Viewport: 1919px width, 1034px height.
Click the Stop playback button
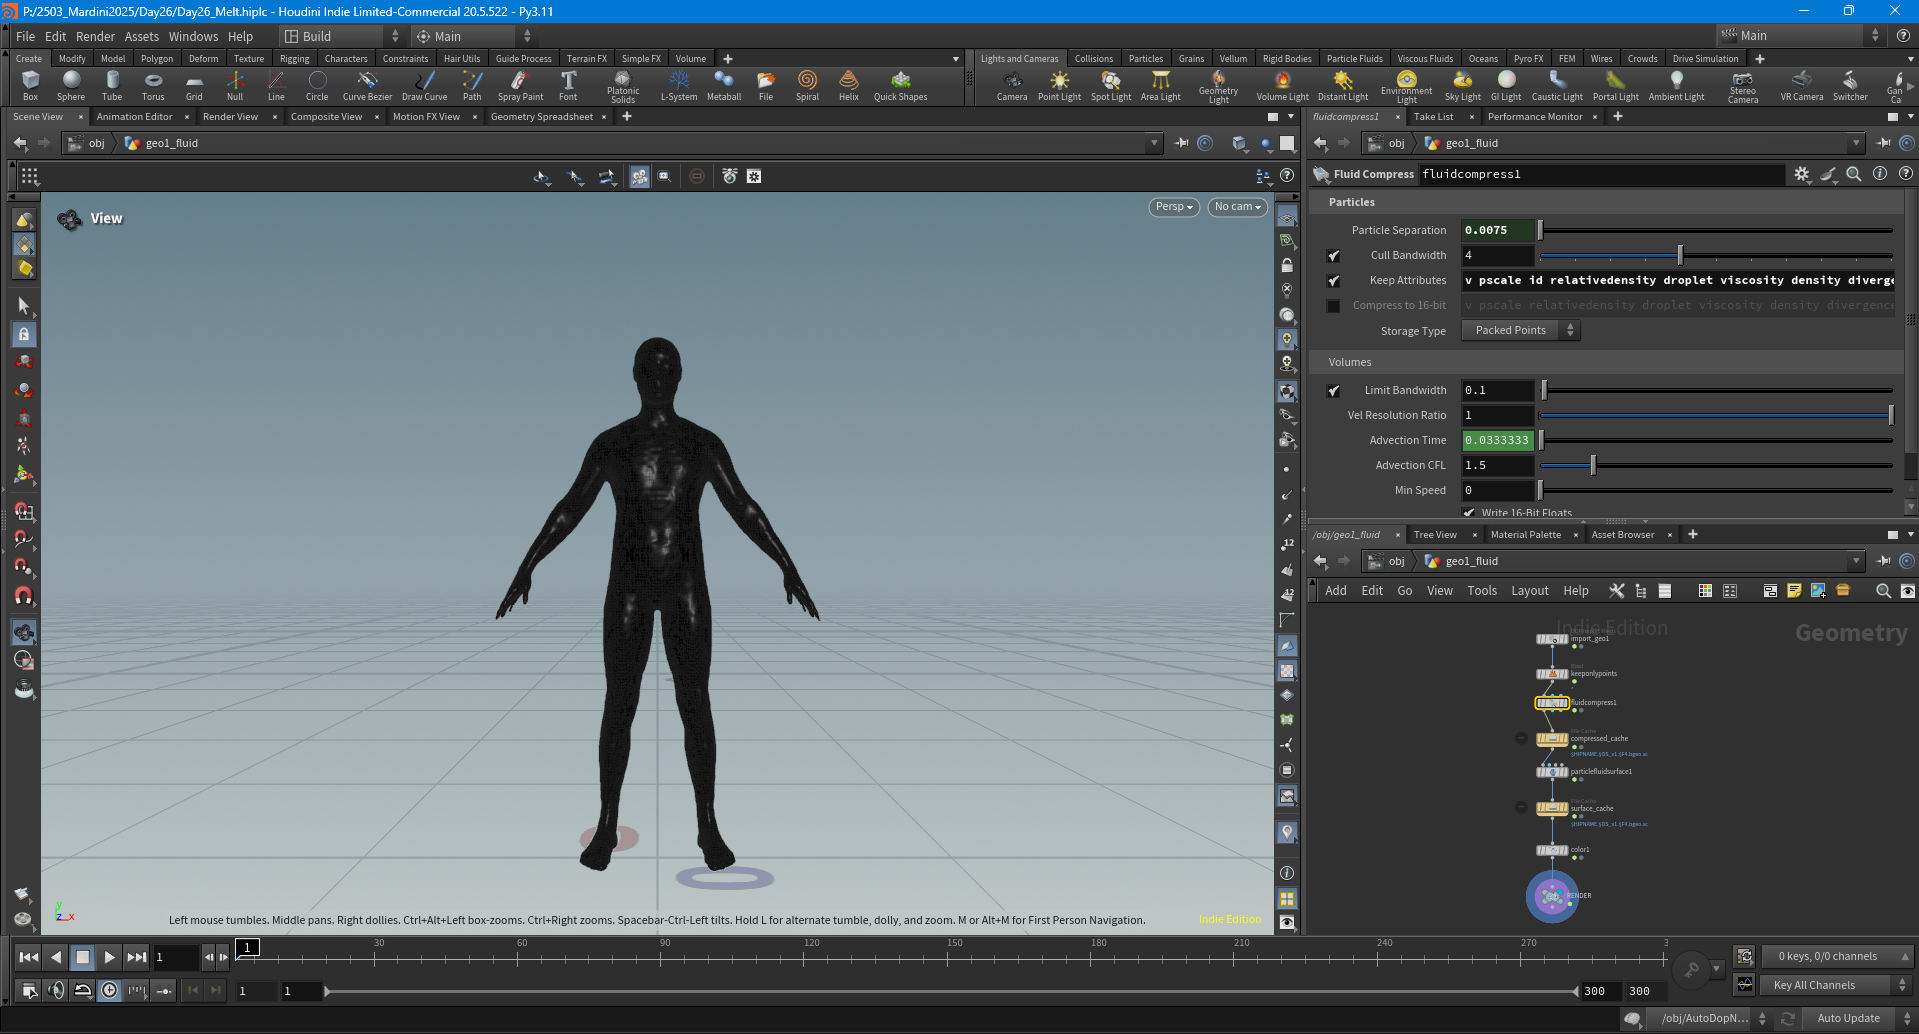(x=83, y=957)
